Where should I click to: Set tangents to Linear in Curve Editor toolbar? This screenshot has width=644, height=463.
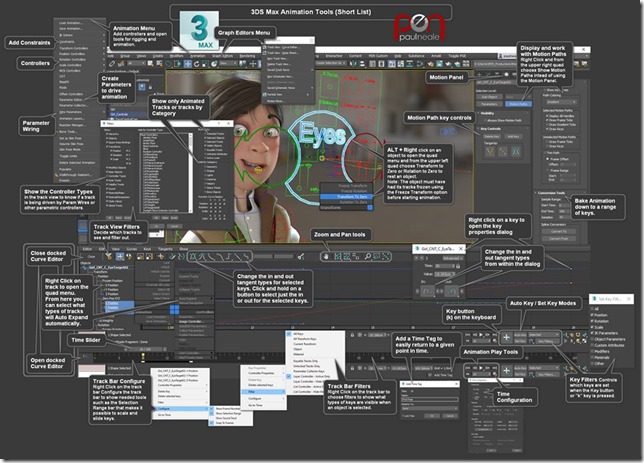click(x=238, y=257)
